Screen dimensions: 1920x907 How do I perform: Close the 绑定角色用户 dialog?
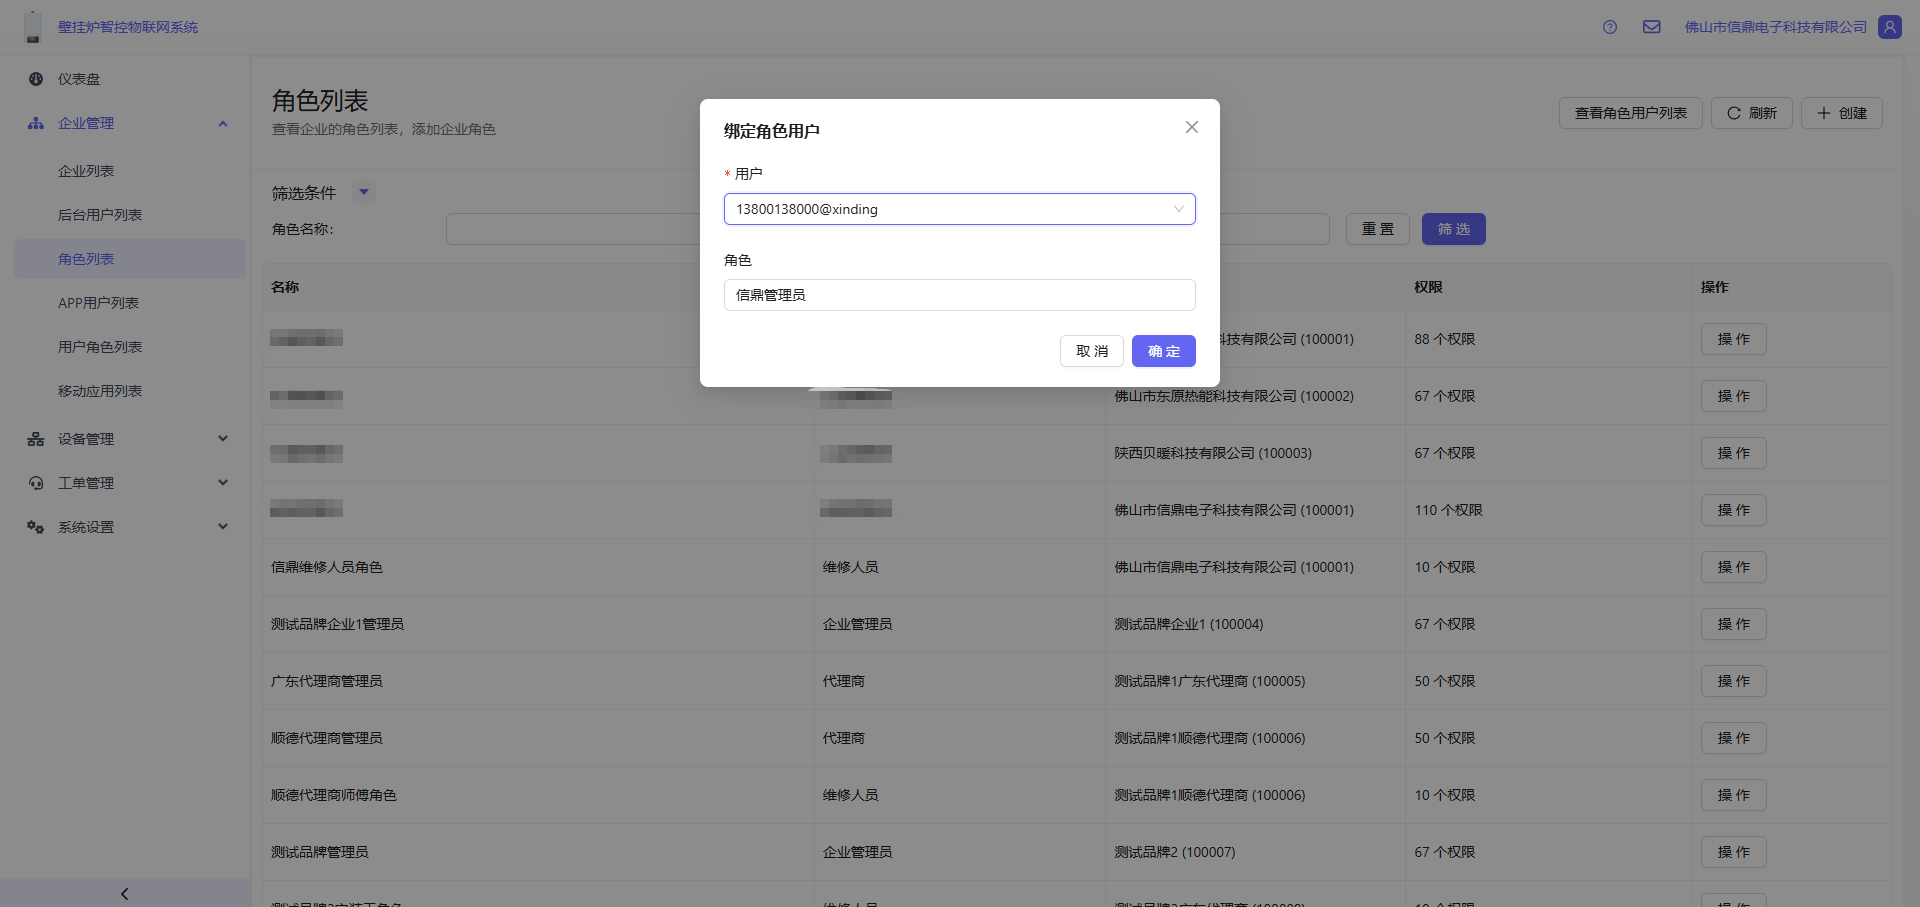click(x=1191, y=127)
